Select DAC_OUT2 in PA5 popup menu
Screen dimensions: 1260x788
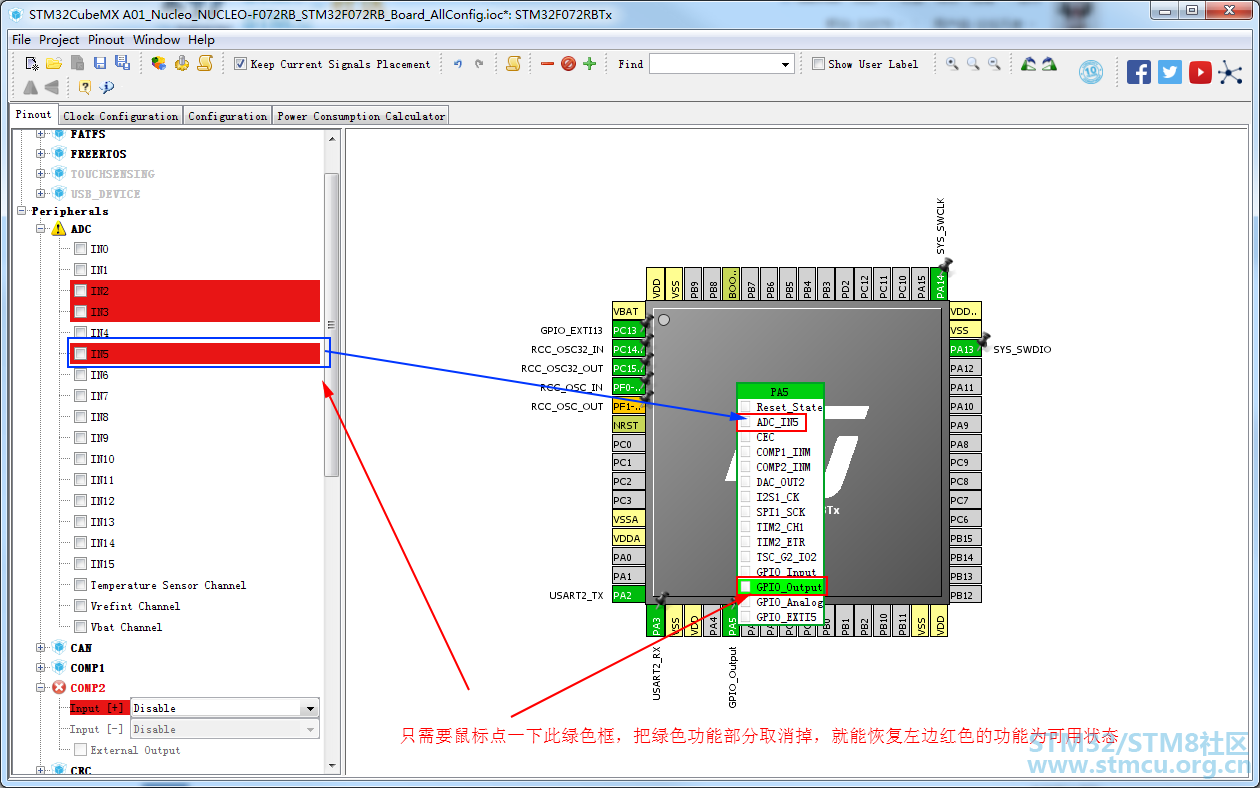pyautogui.click(x=780, y=482)
